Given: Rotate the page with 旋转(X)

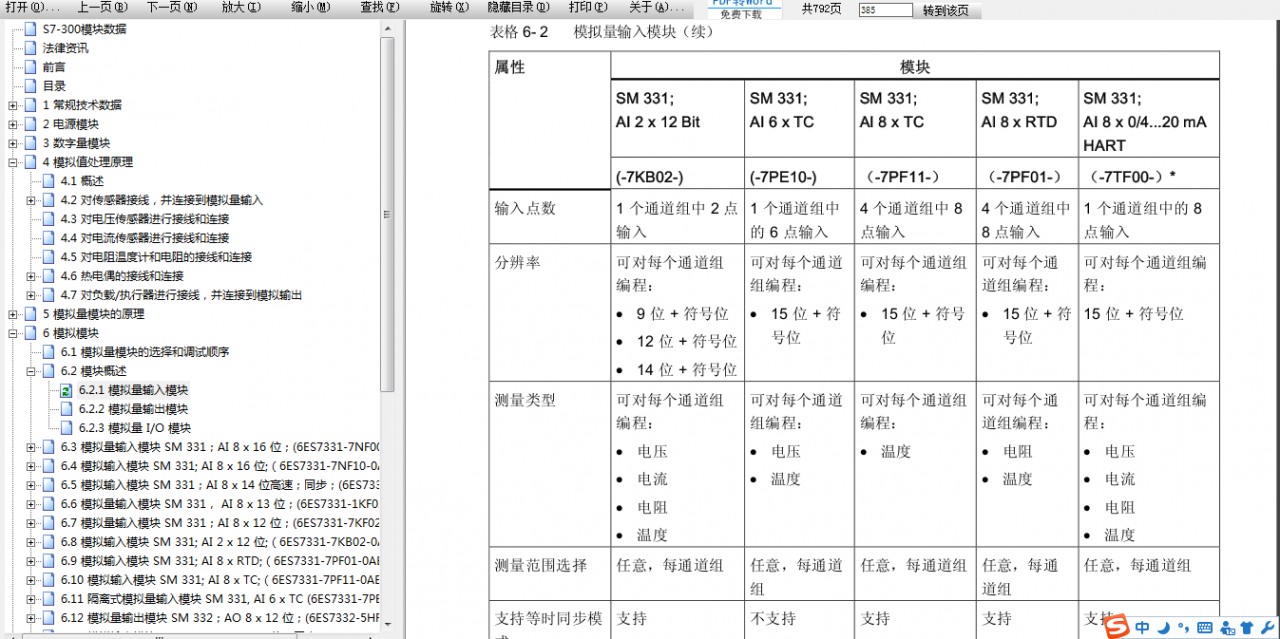Looking at the screenshot, I should point(449,7).
